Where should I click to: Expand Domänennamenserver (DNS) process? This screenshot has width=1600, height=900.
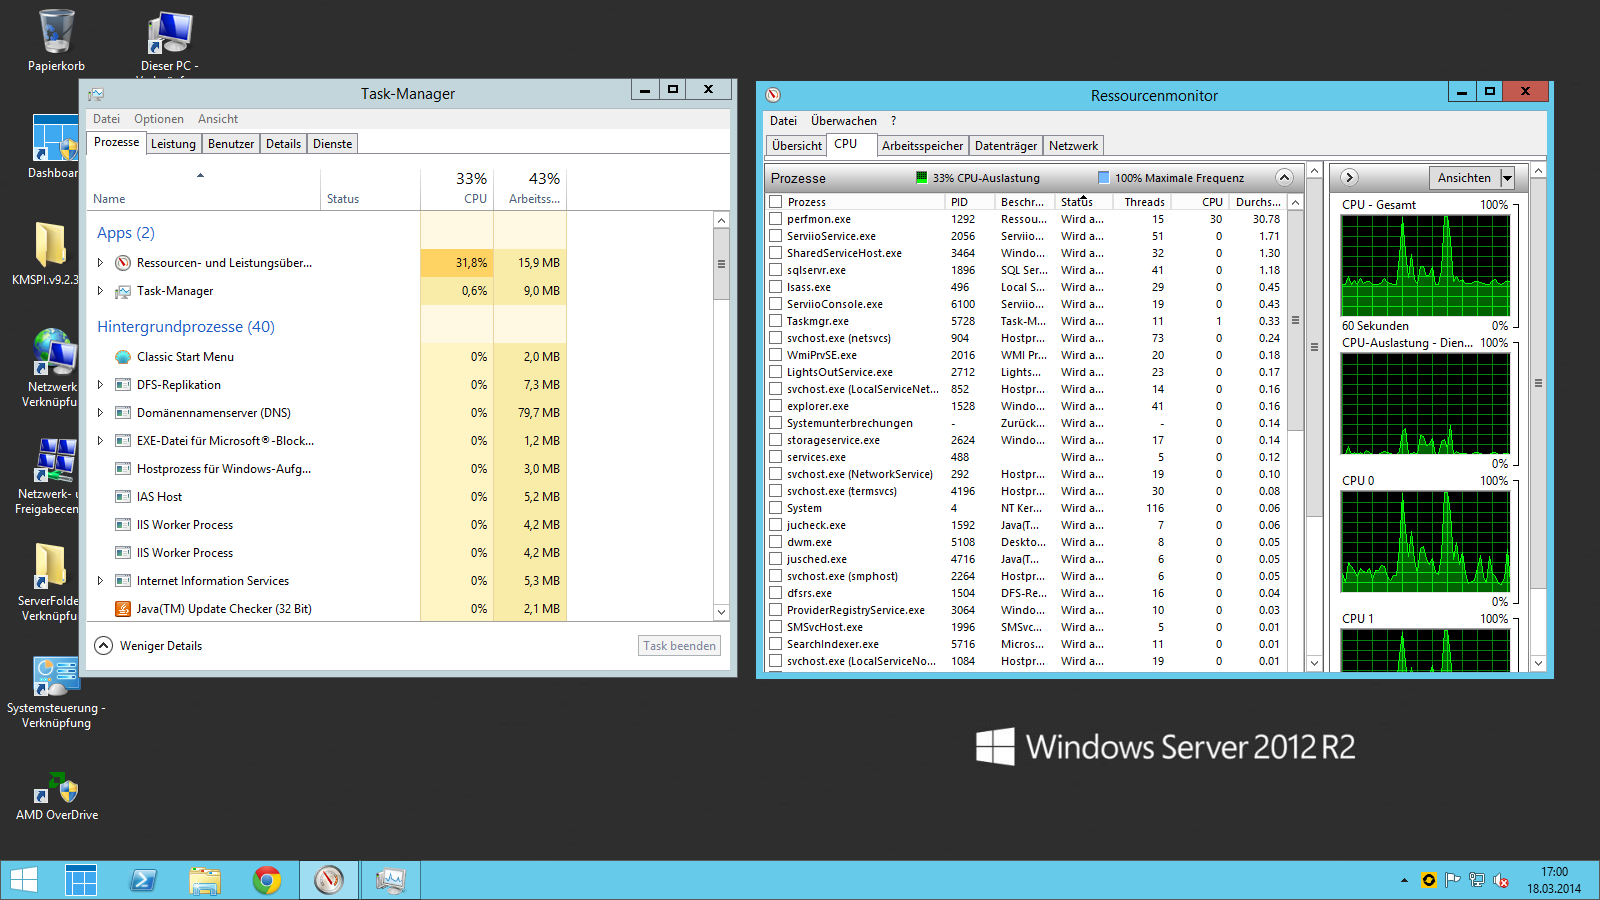[x=100, y=413]
